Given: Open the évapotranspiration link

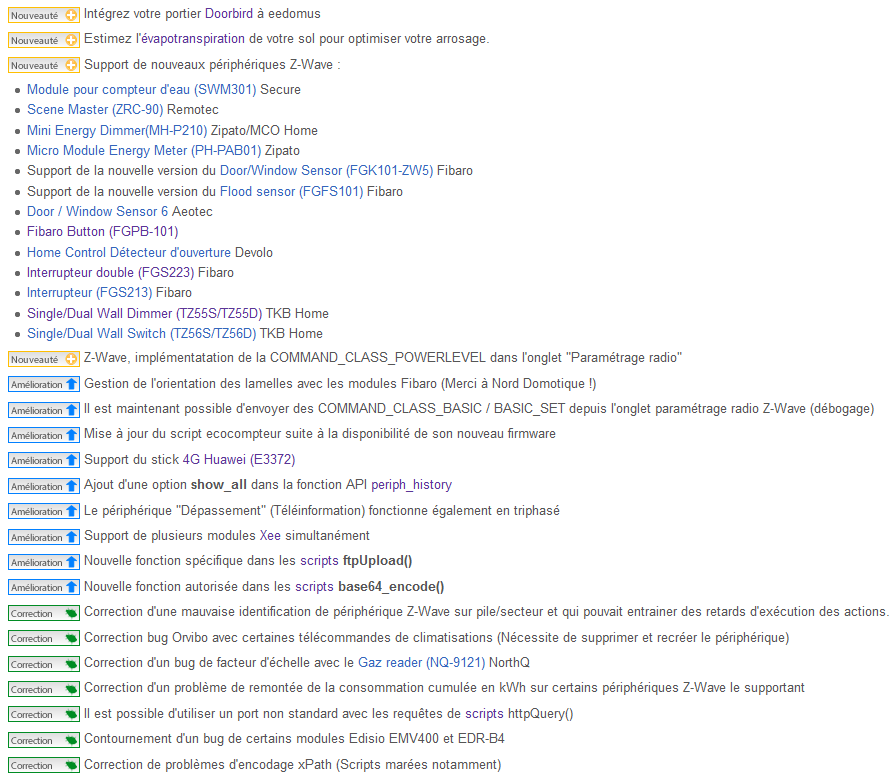Looking at the screenshot, I should click(x=193, y=39).
